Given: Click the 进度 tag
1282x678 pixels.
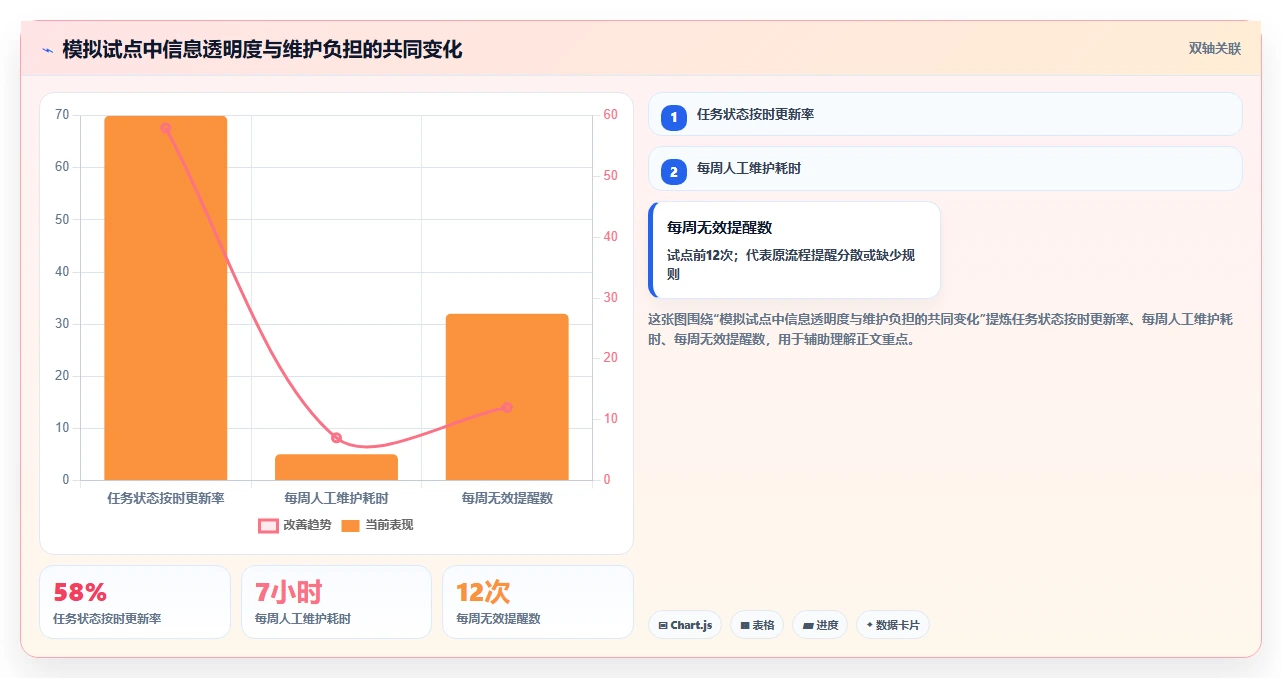Looking at the screenshot, I should (820, 625).
